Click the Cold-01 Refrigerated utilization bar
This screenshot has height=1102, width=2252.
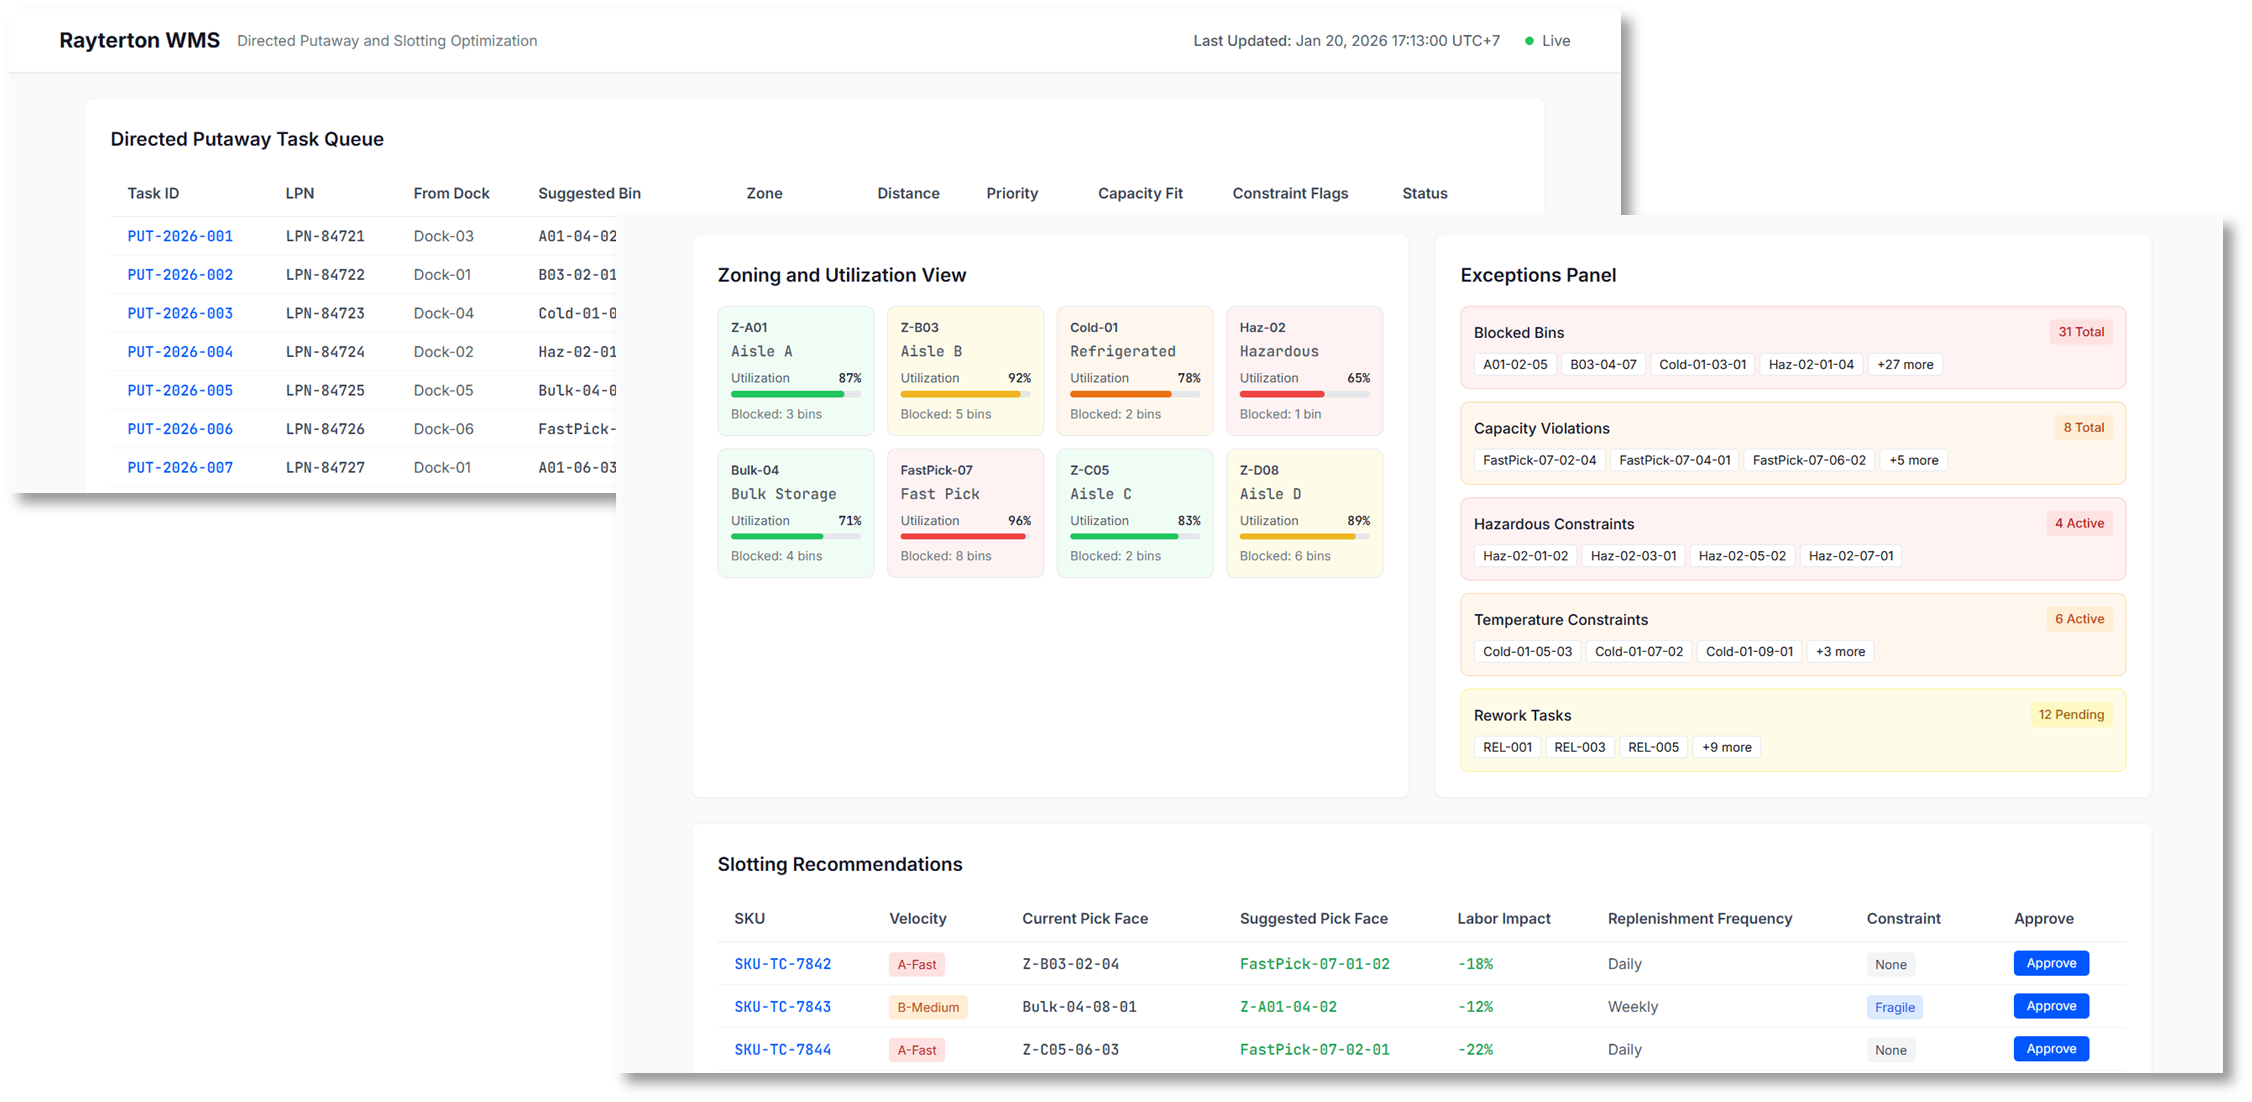(1135, 394)
